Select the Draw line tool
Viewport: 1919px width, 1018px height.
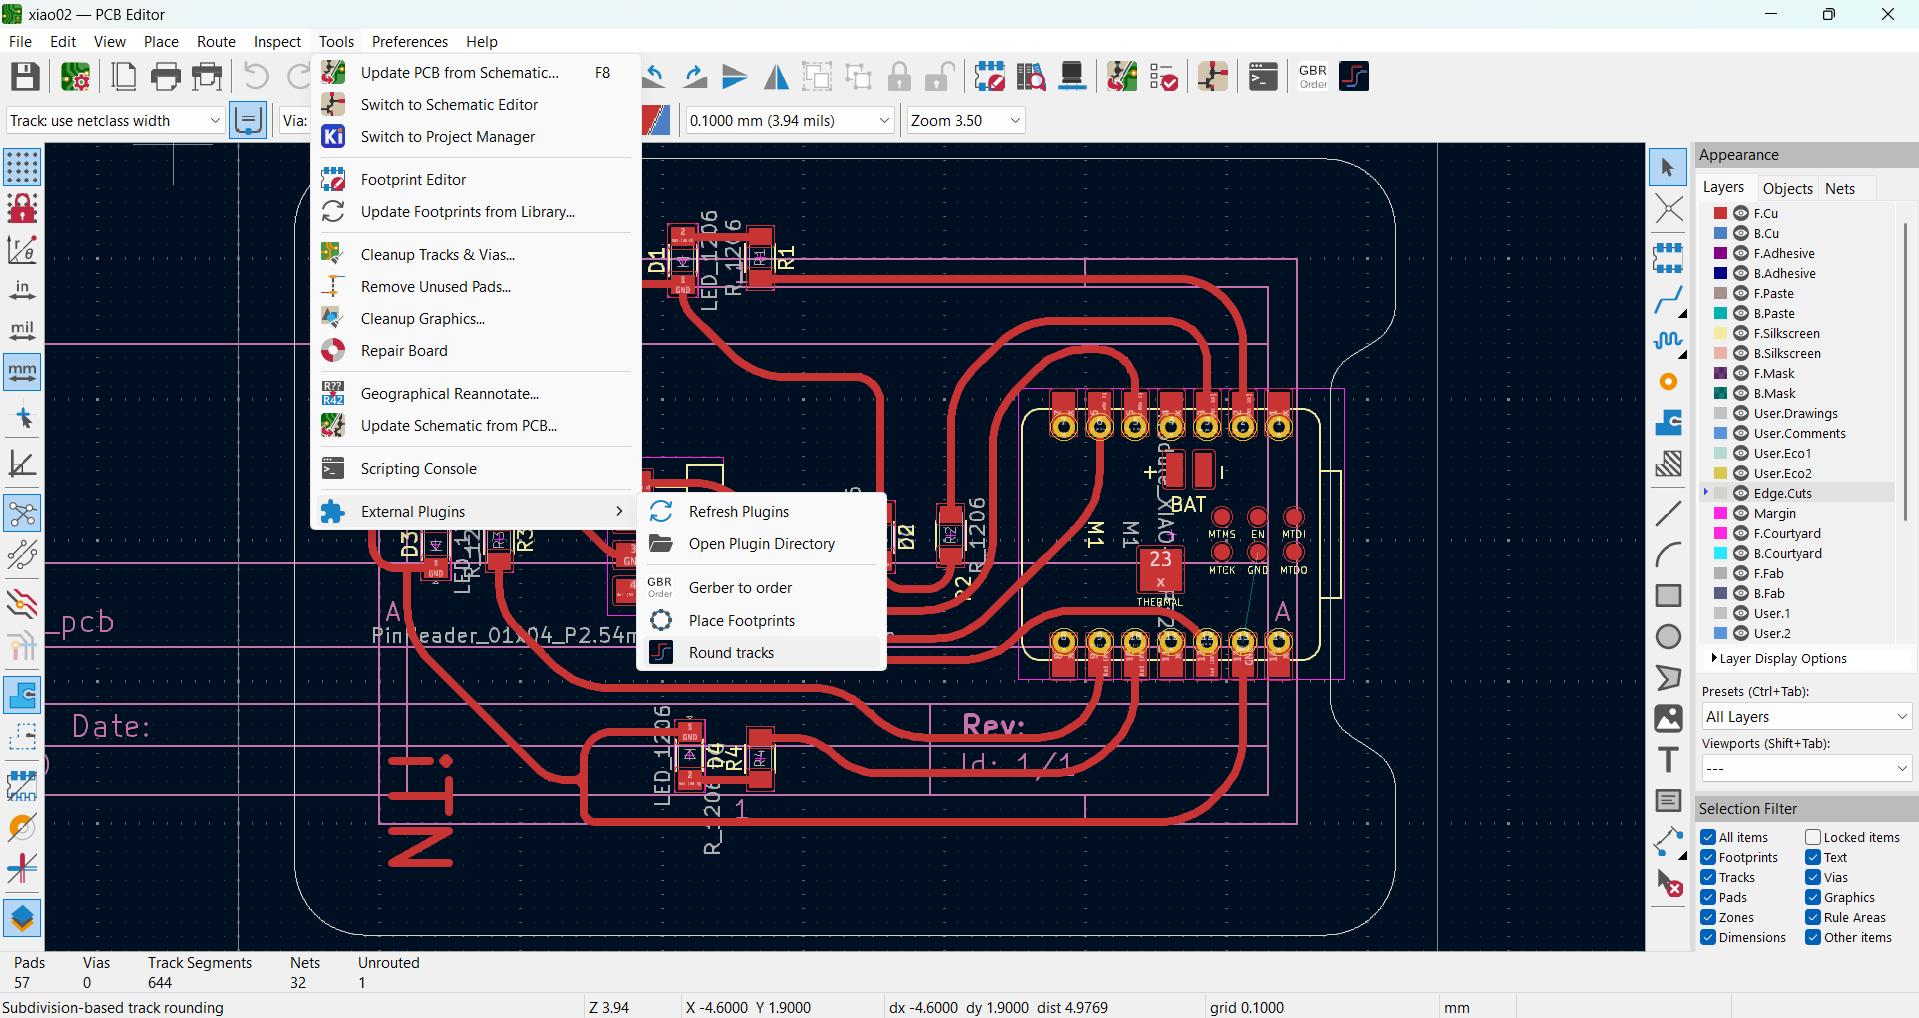point(1667,514)
